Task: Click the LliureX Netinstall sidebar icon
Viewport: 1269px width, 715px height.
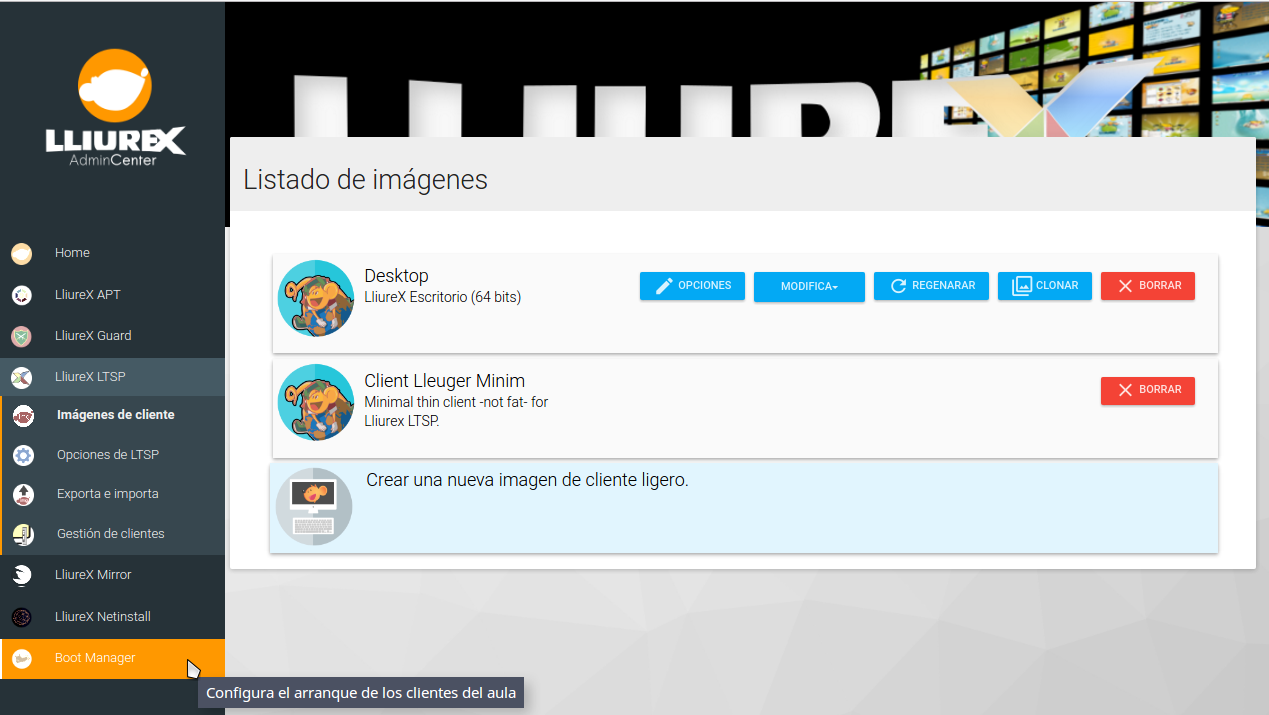Action: (21, 617)
